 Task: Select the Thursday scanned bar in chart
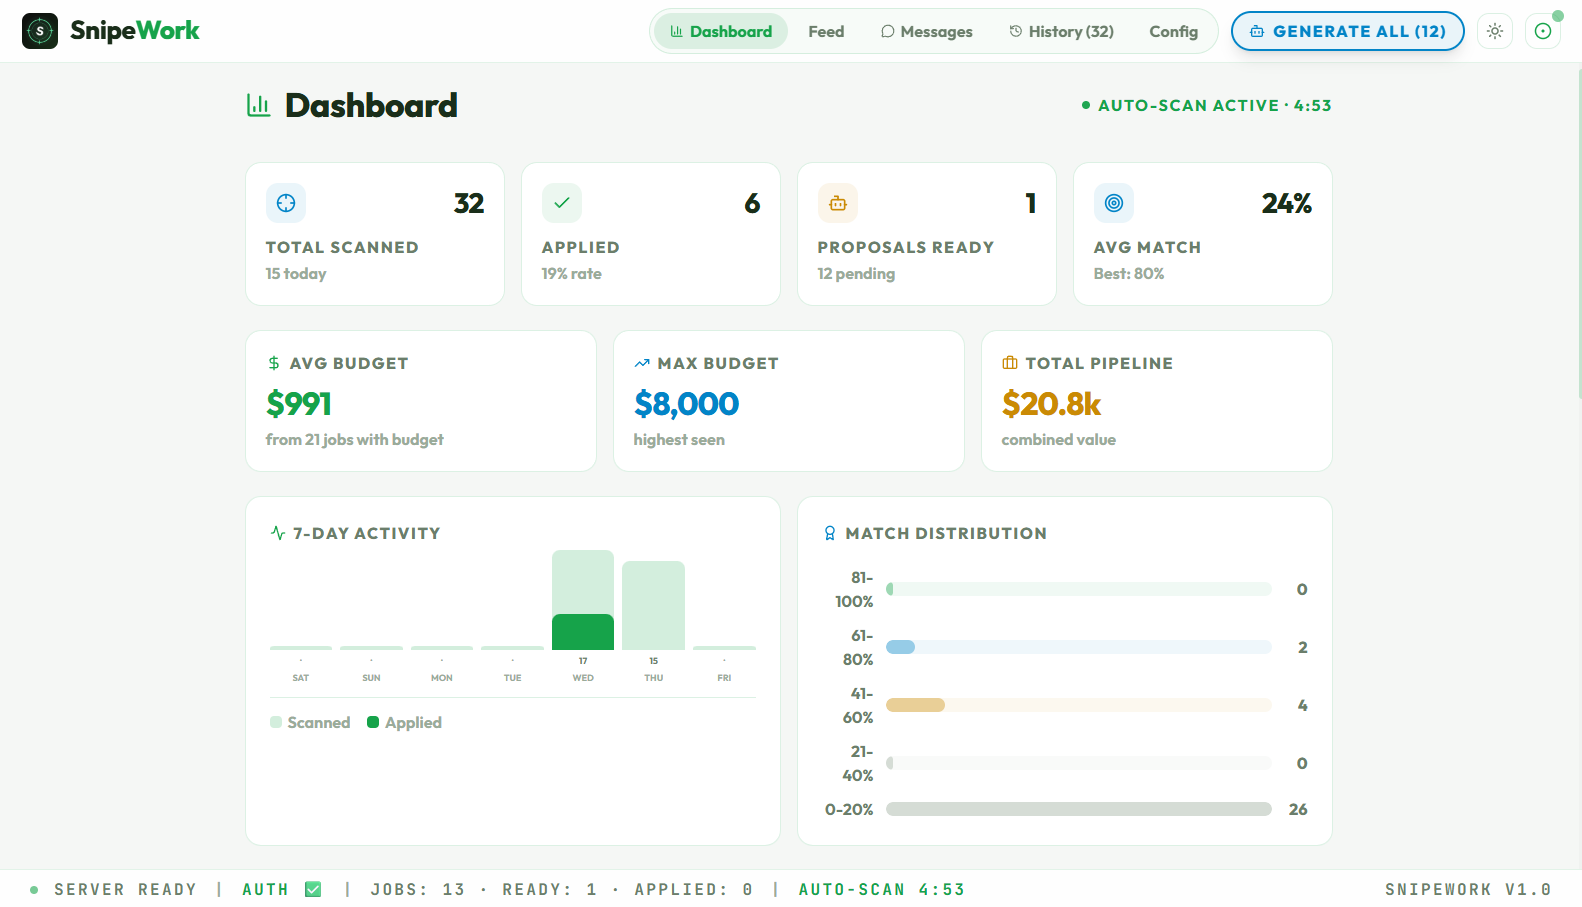653,605
